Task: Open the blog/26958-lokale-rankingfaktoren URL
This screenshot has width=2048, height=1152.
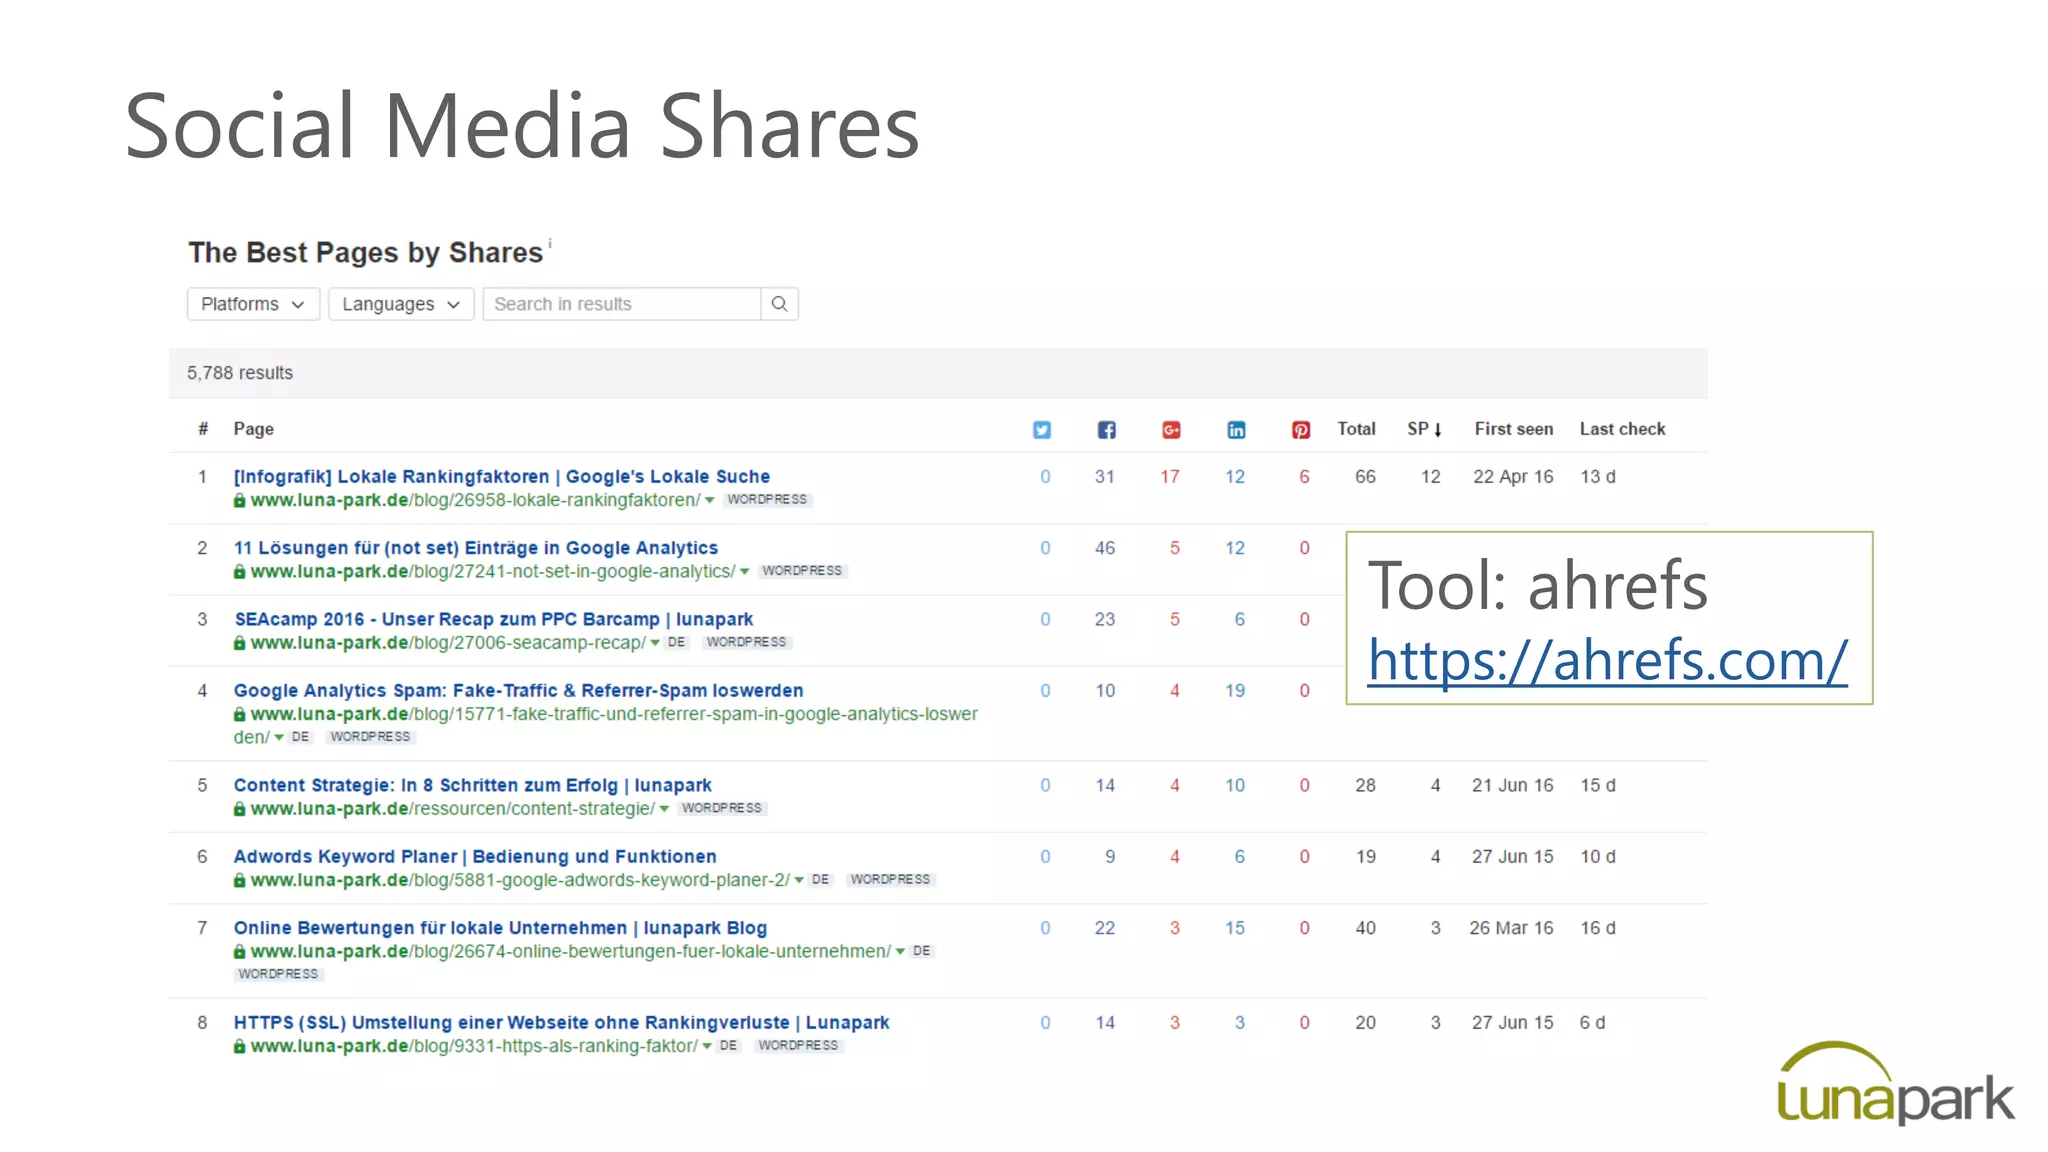Action: pos(475,500)
